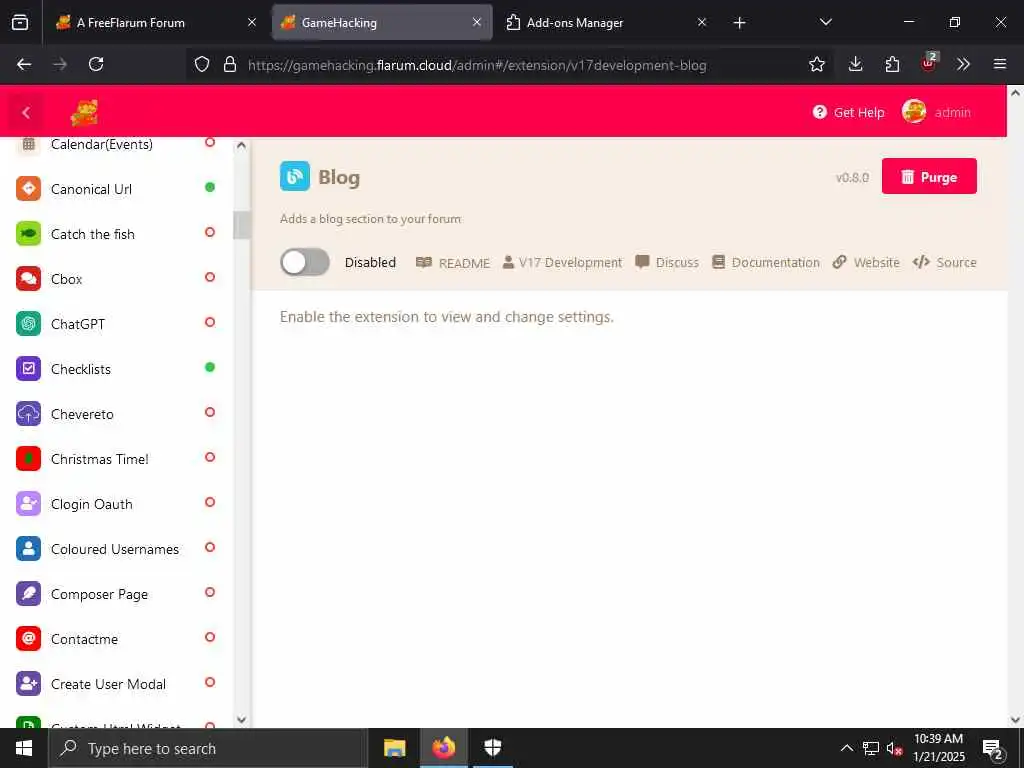This screenshot has width=1024, height=768.
Task: Show hidden system tray icons
Action: point(846,748)
